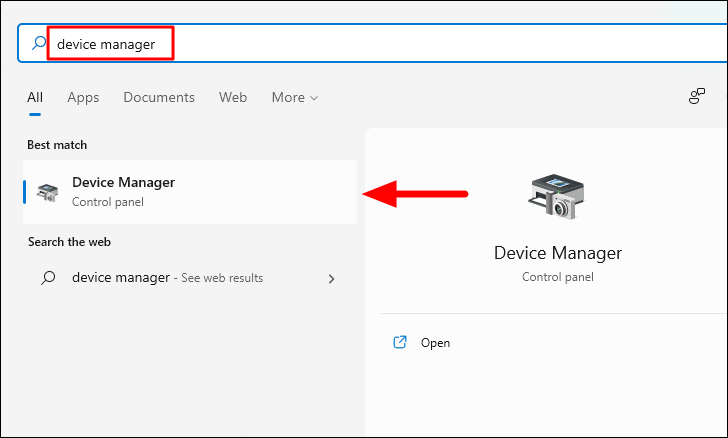Click the large Device Manager preview icon
This screenshot has width=728, height=438.
pyautogui.click(x=557, y=196)
